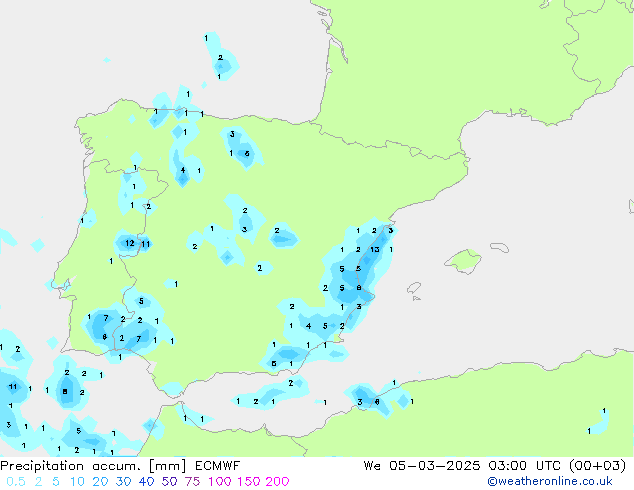Screen dimensions: 634x490
Task: Pick the 40 mm legend value
Action: (146, 482)
